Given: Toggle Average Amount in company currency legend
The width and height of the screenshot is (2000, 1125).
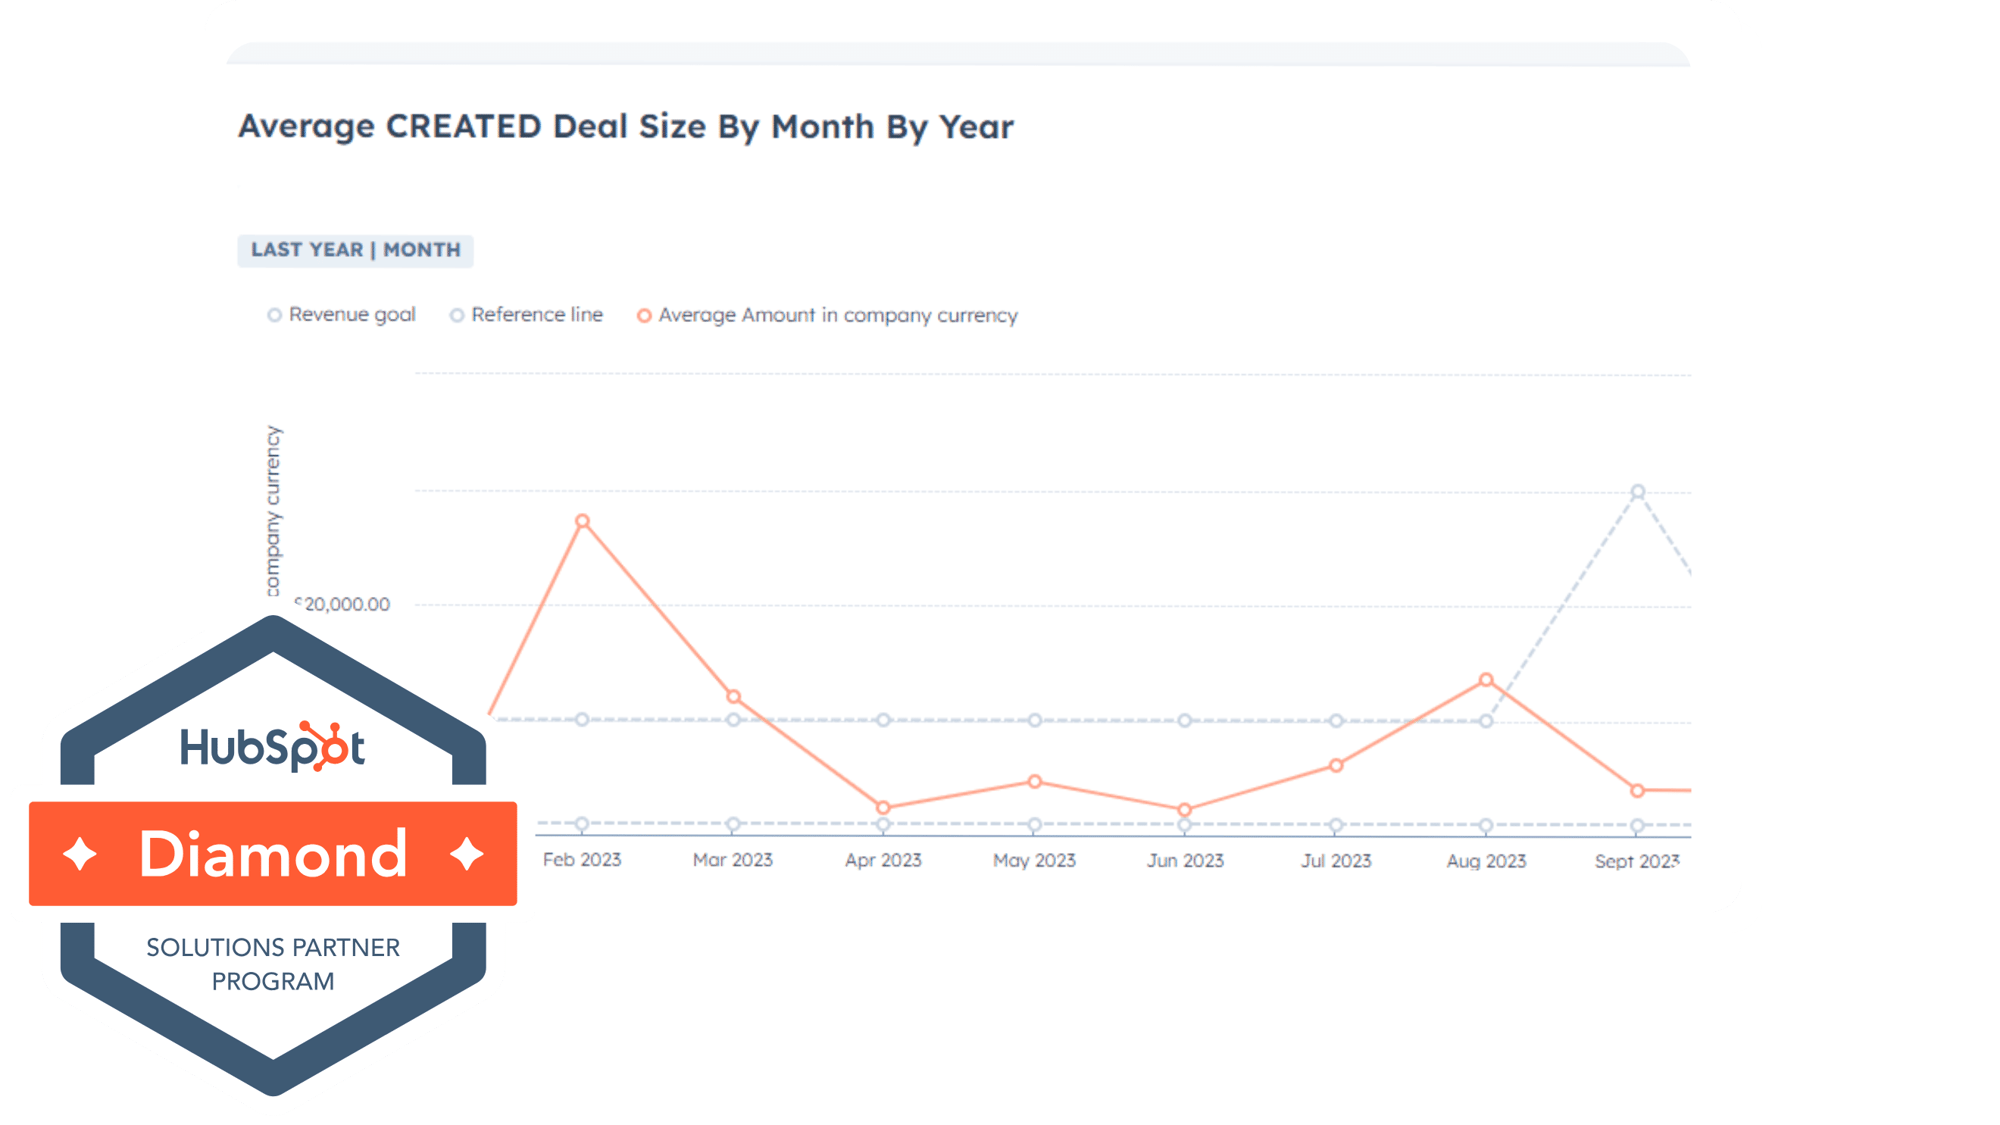Looking at the screenshot, I should pyautogui.click(x=827, y=316).
